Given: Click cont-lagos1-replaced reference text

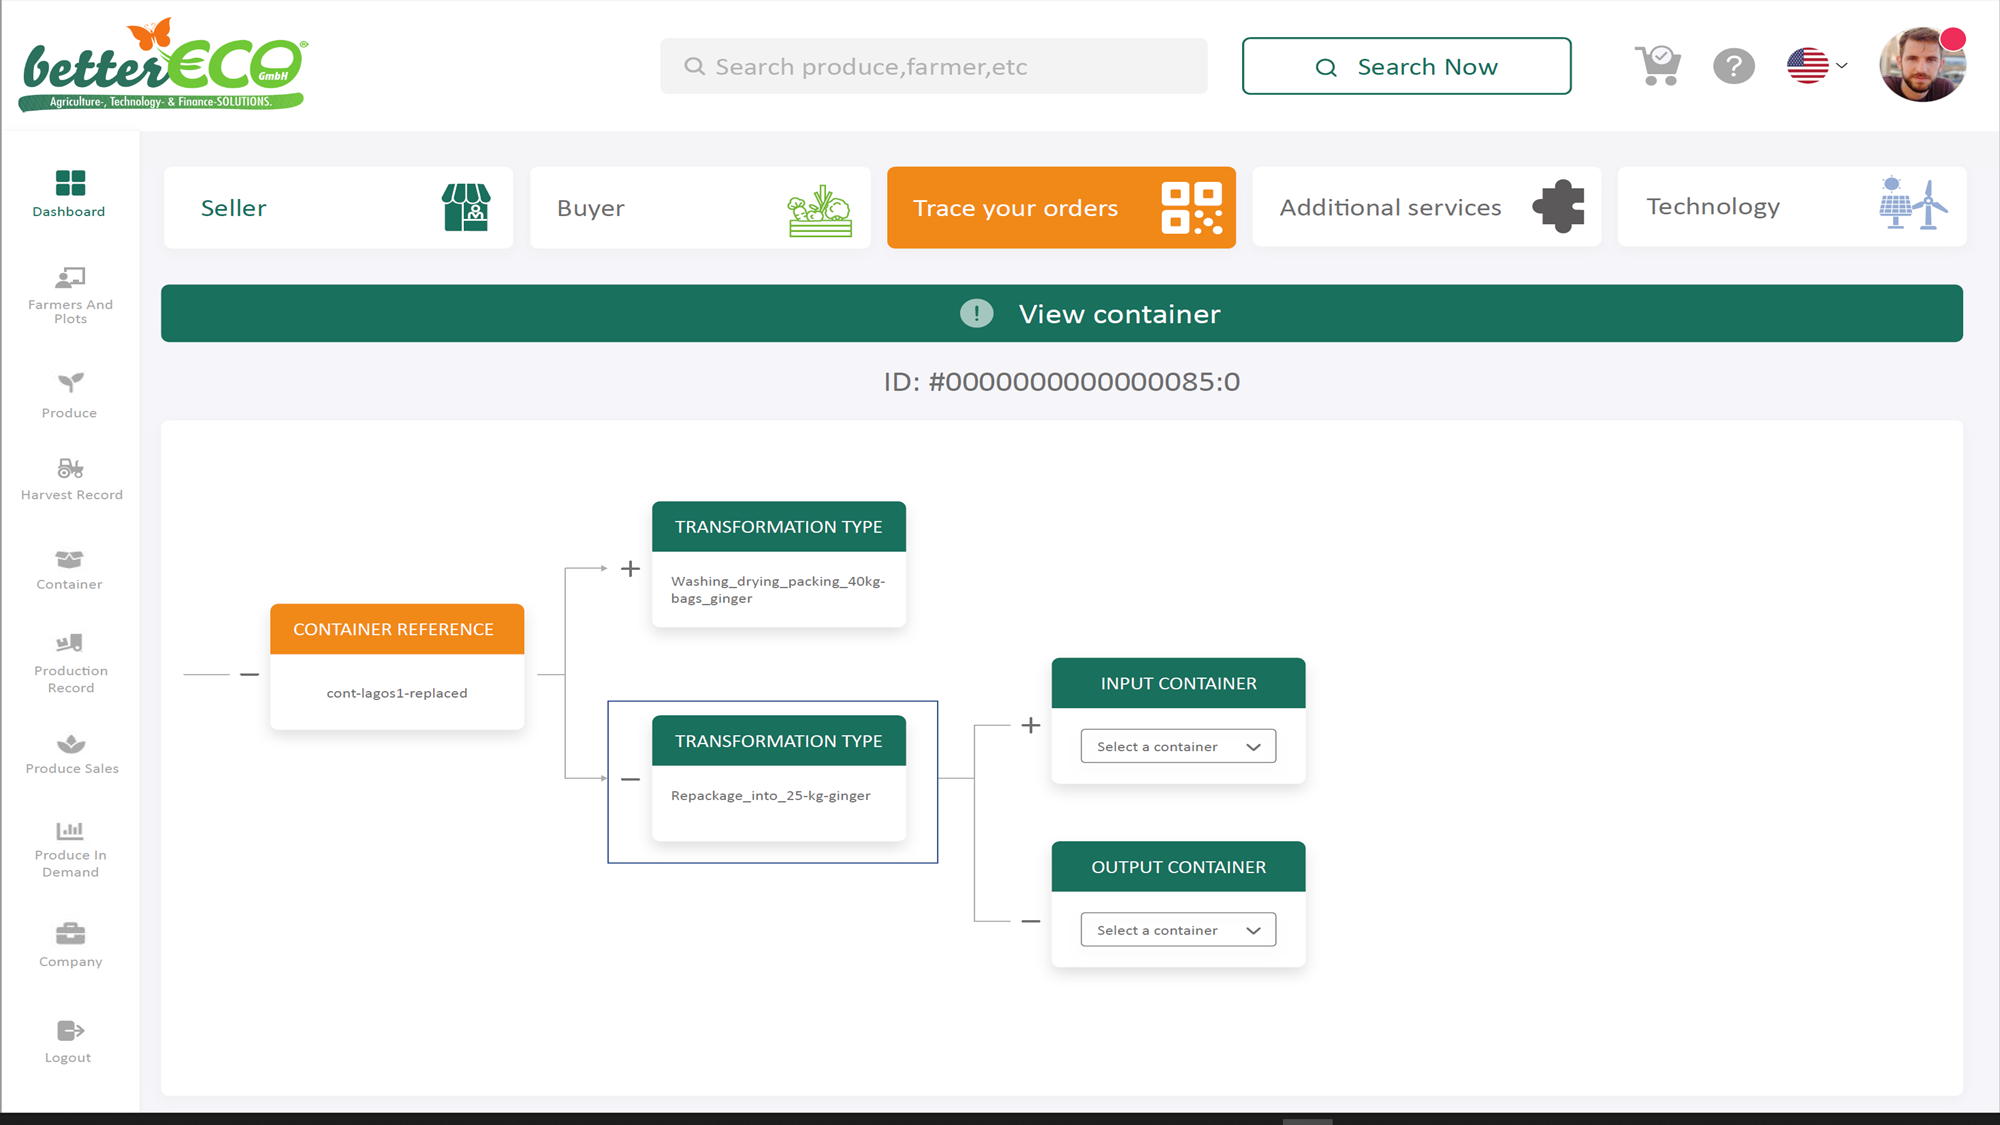Looking at the screenshot, I should point(396,693).
